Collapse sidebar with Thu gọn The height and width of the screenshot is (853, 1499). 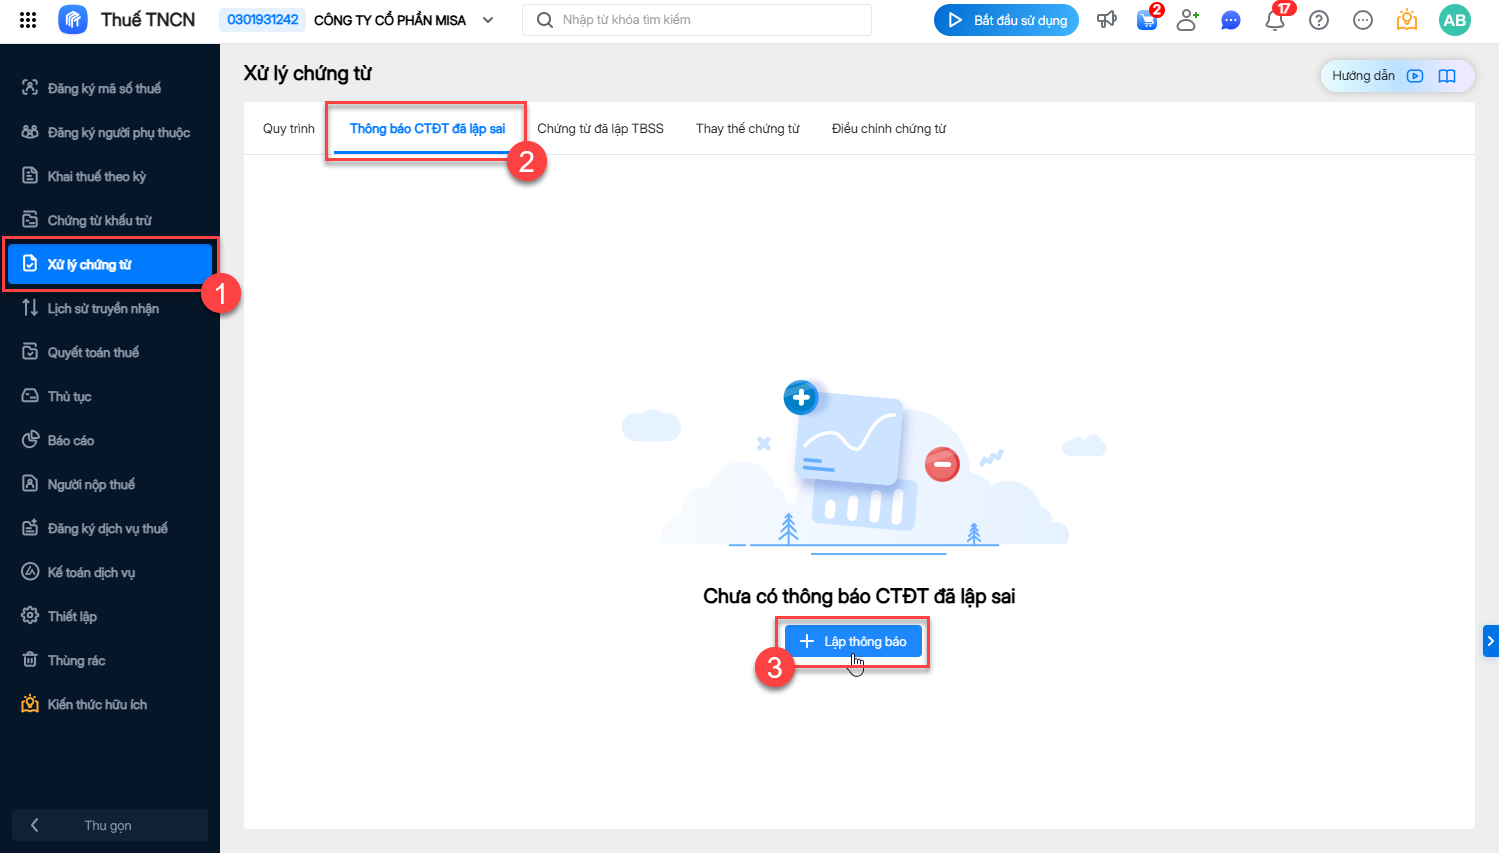(x=110, y=825)
